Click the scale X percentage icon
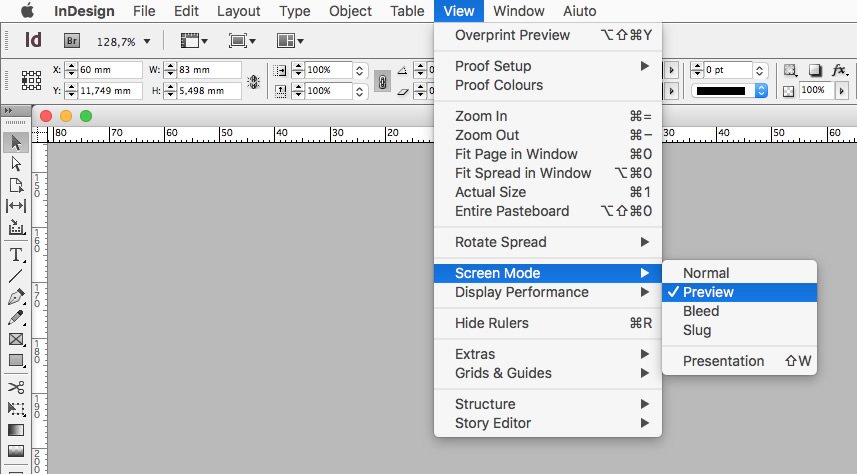Image resolution: width=857 pixels, height=474 pixels. tap(280, 71)
